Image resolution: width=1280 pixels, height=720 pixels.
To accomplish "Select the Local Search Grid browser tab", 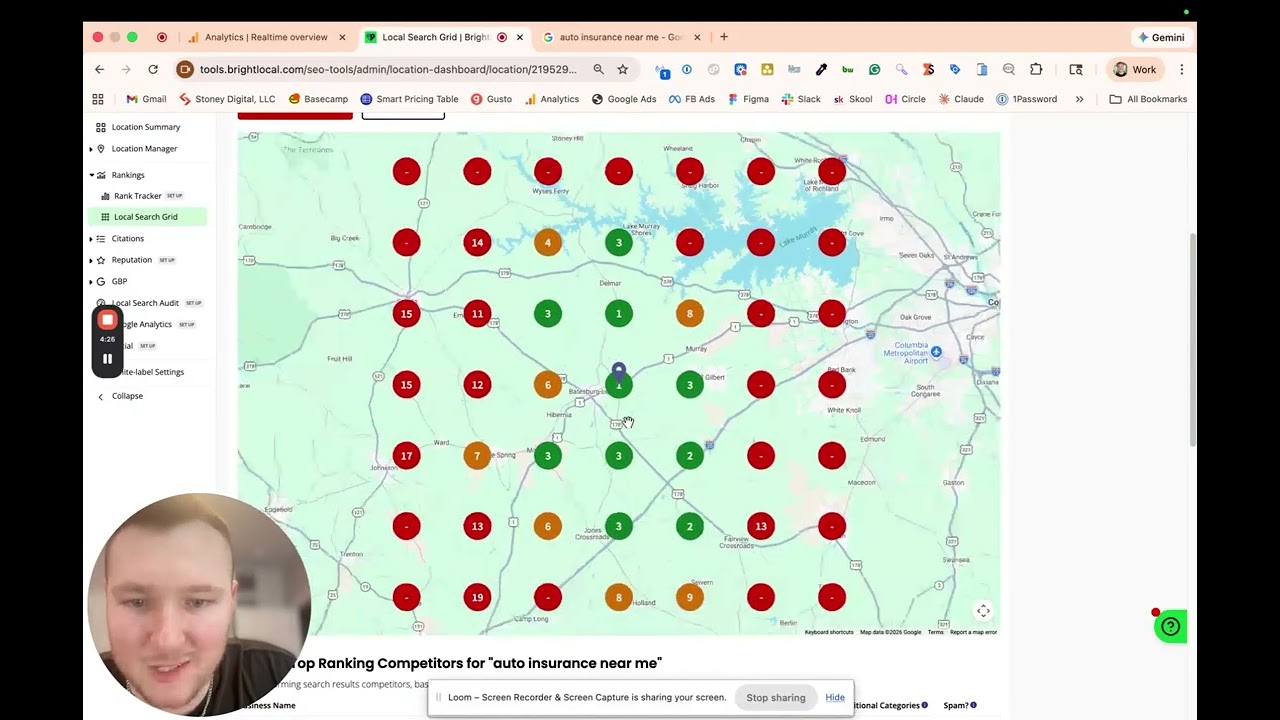I will (x=434, y=37).
